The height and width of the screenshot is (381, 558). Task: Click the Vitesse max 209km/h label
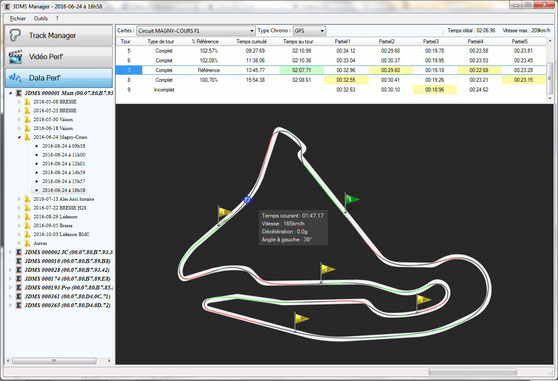coord(526,31)
